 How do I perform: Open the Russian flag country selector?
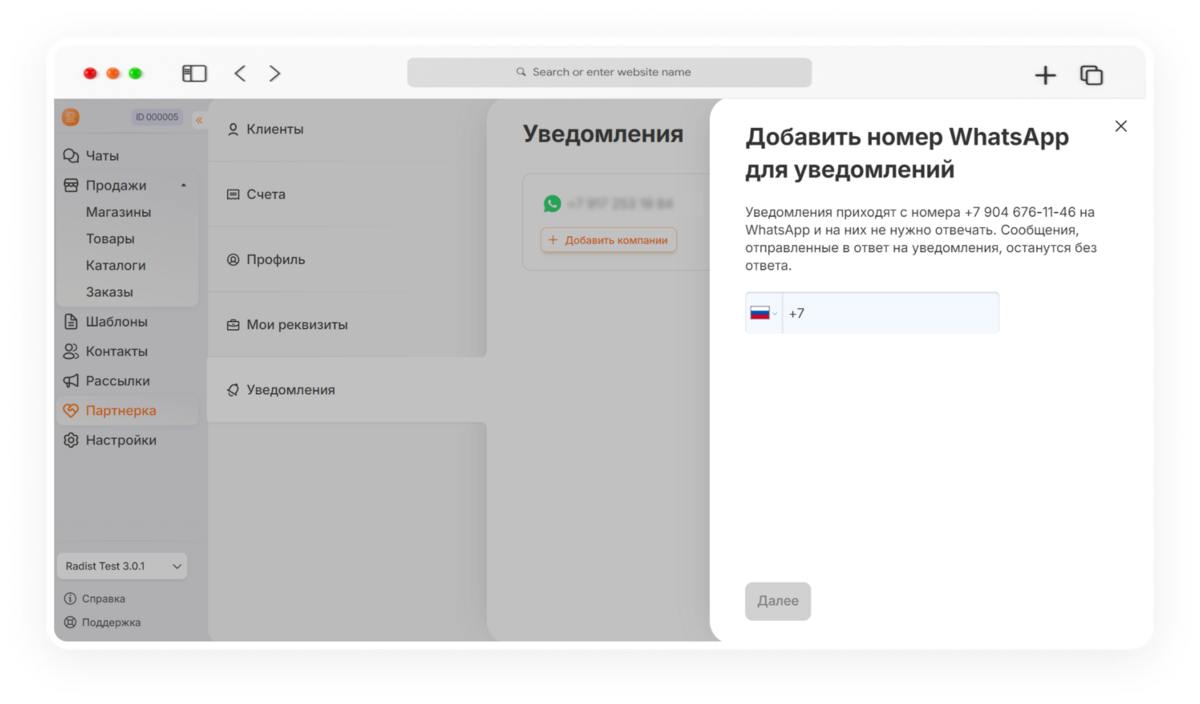[x=764, y=313]
